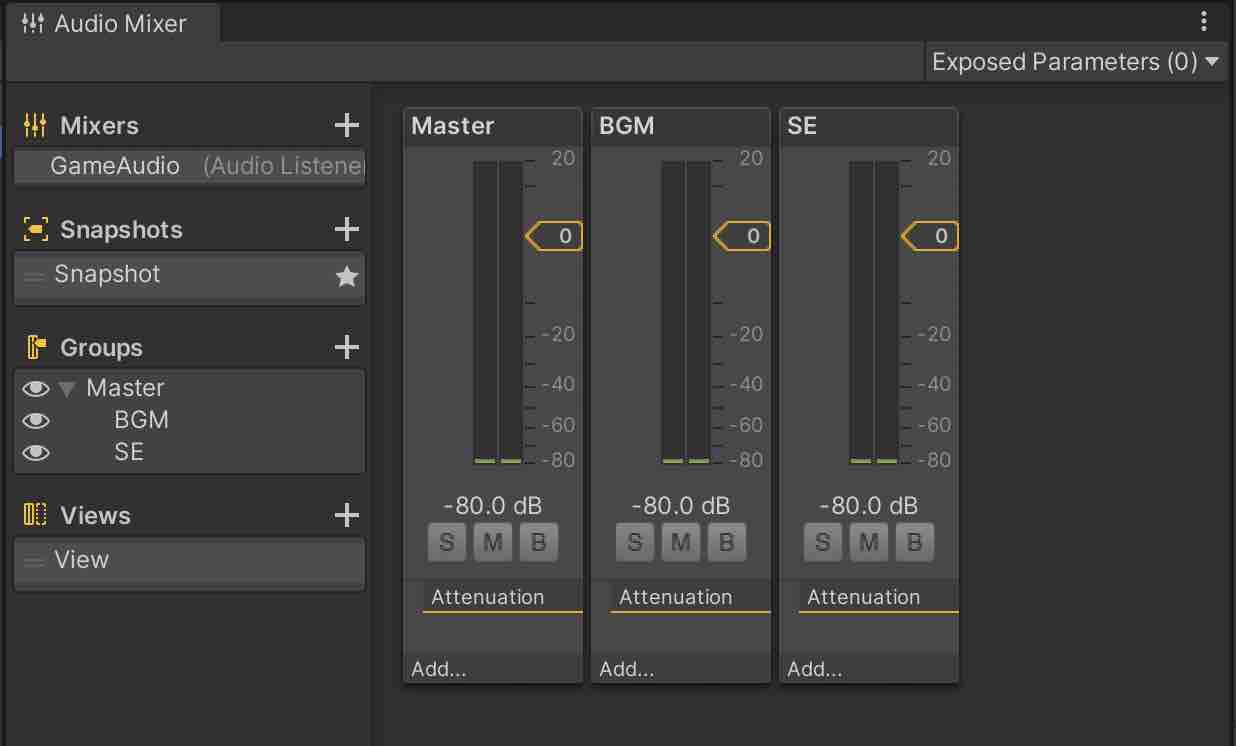Click the Attenuation effect on BGM
1236x746 pixels.
tap(677, 596)
